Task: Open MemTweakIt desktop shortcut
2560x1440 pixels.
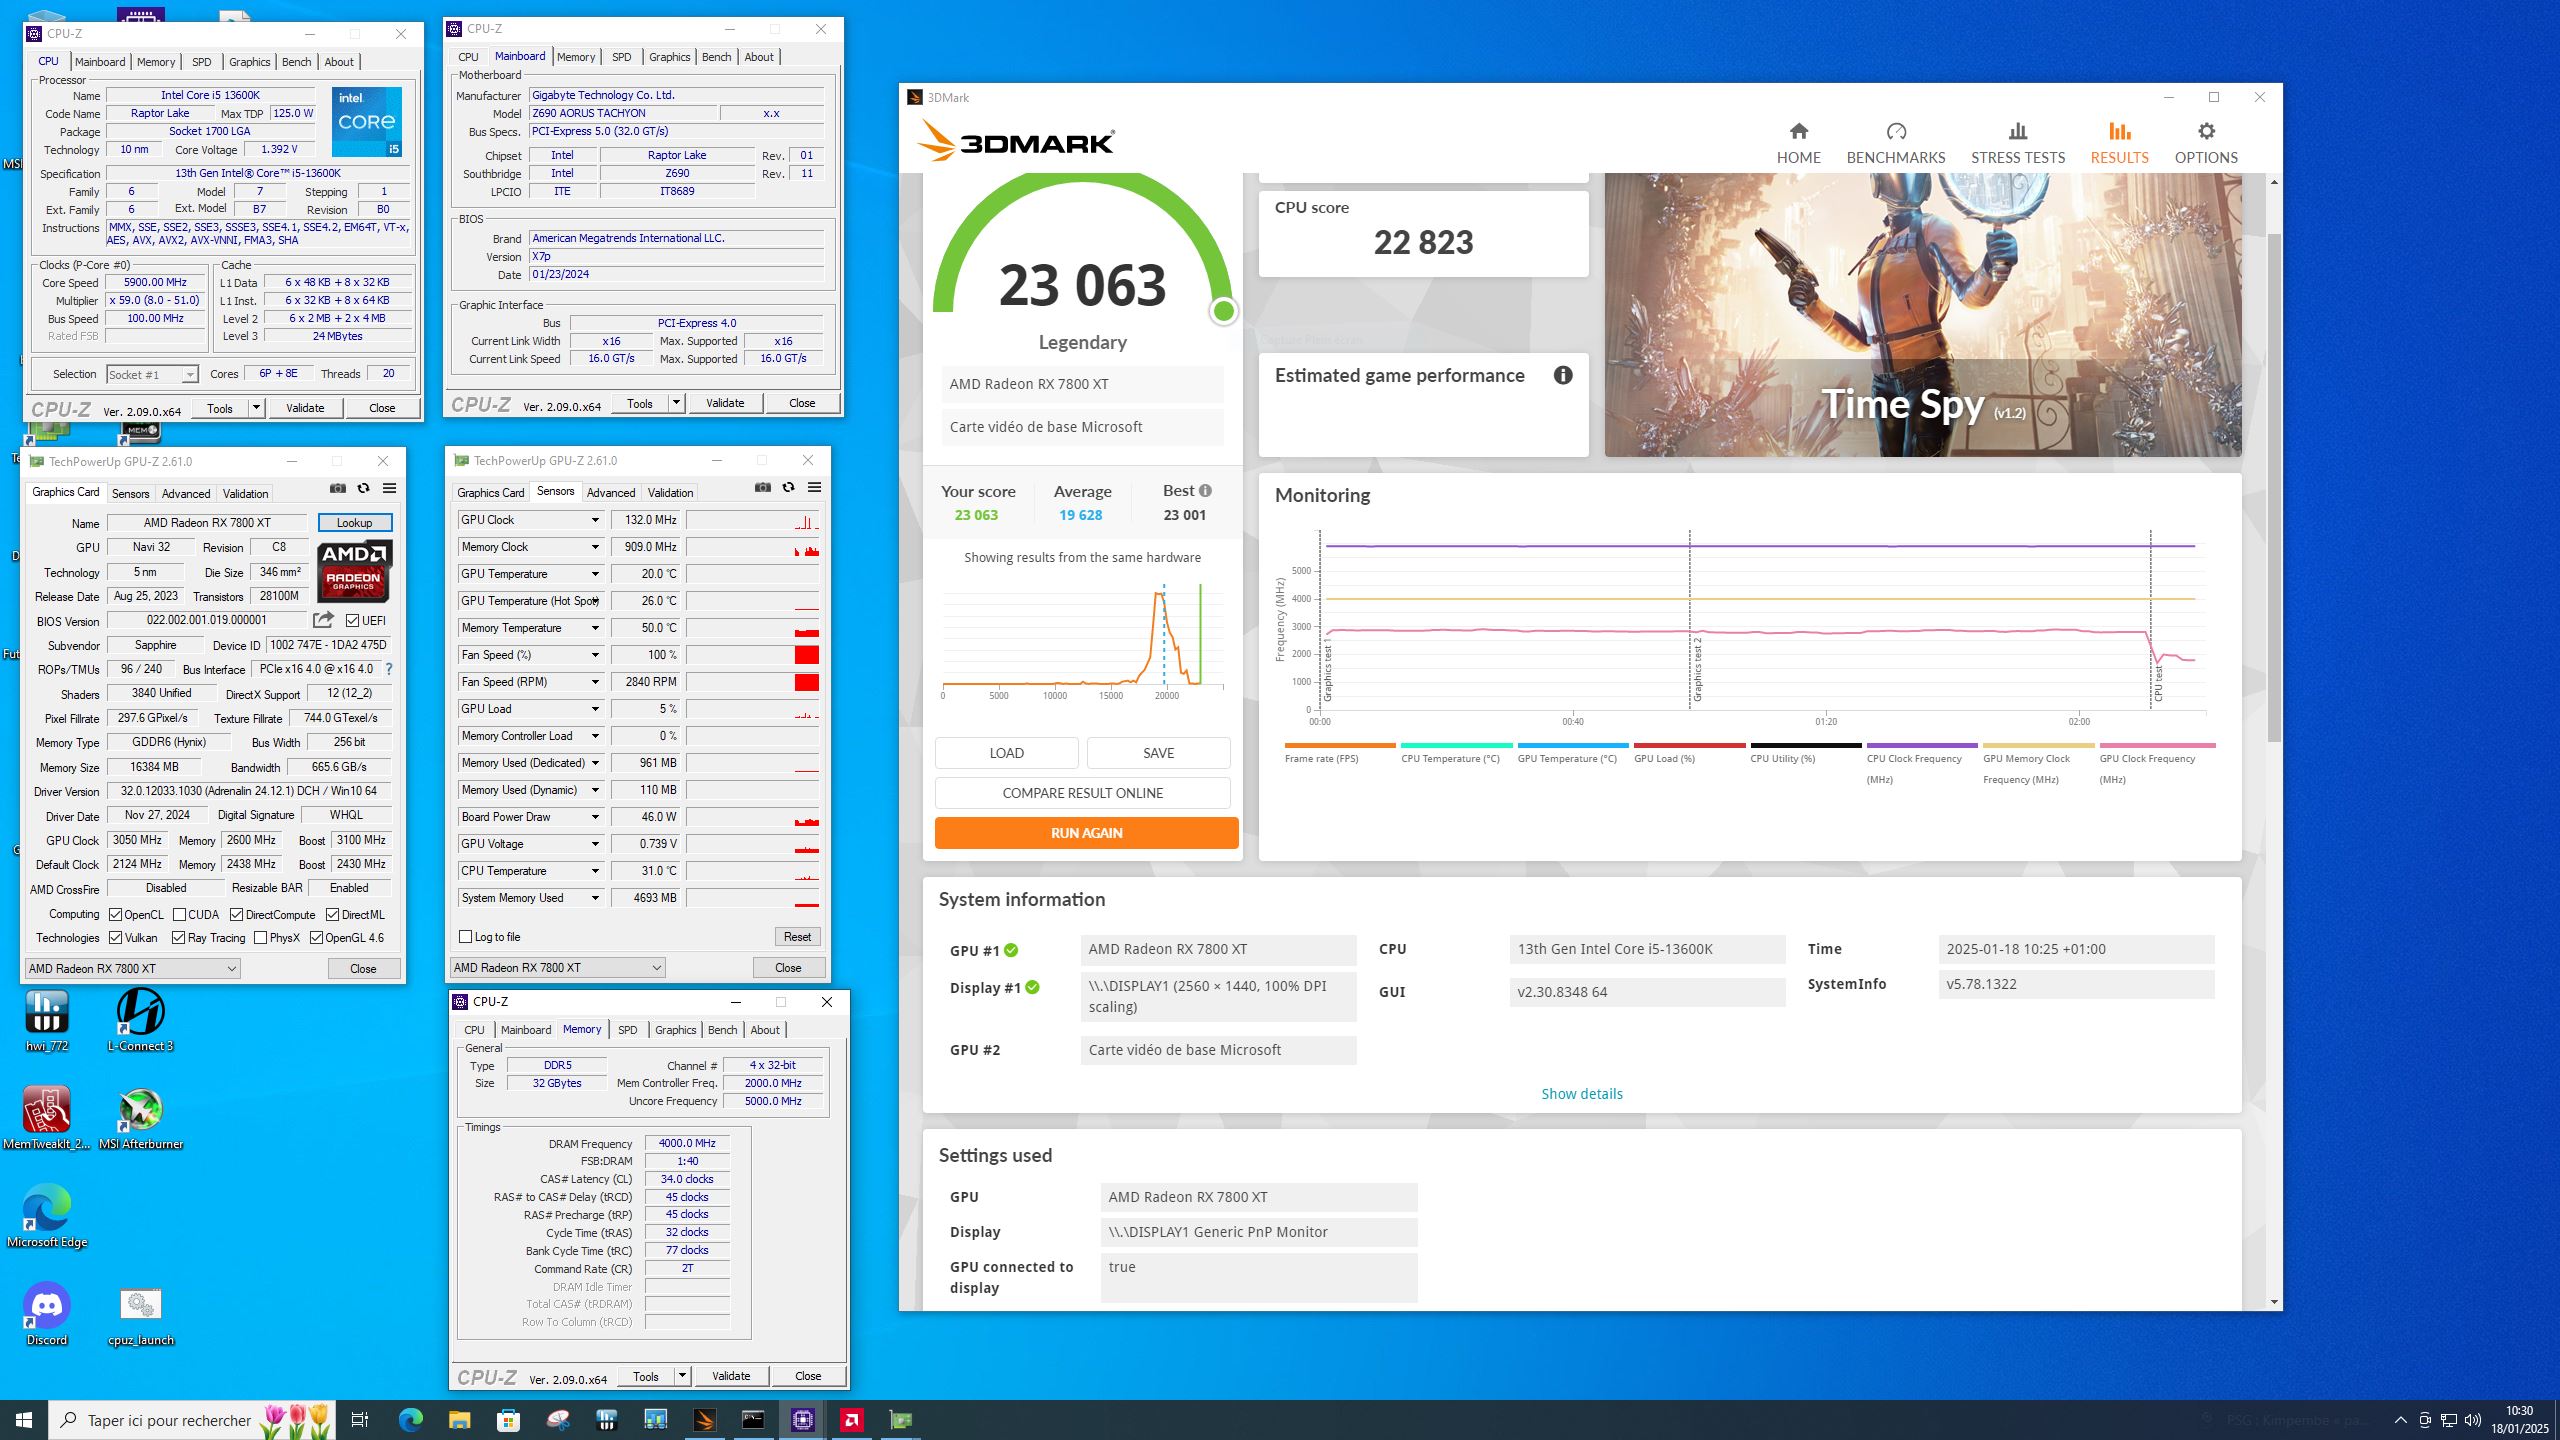Action: (47, 1118)
